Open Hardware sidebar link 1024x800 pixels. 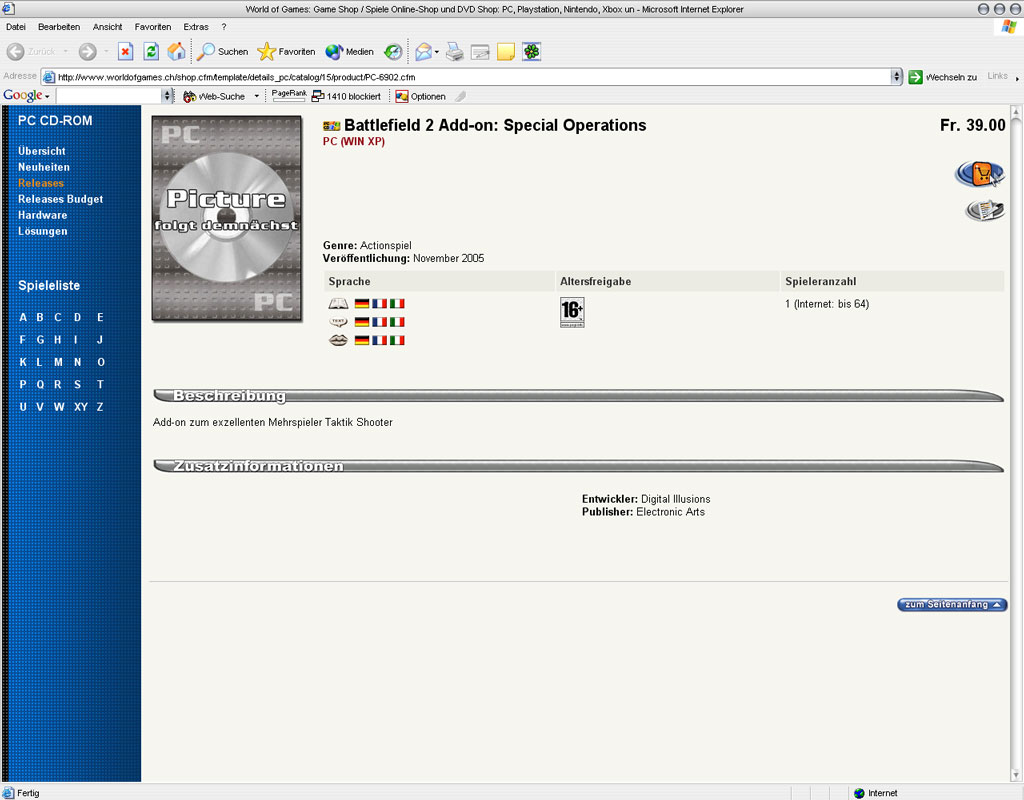click(x=42, y=215)
